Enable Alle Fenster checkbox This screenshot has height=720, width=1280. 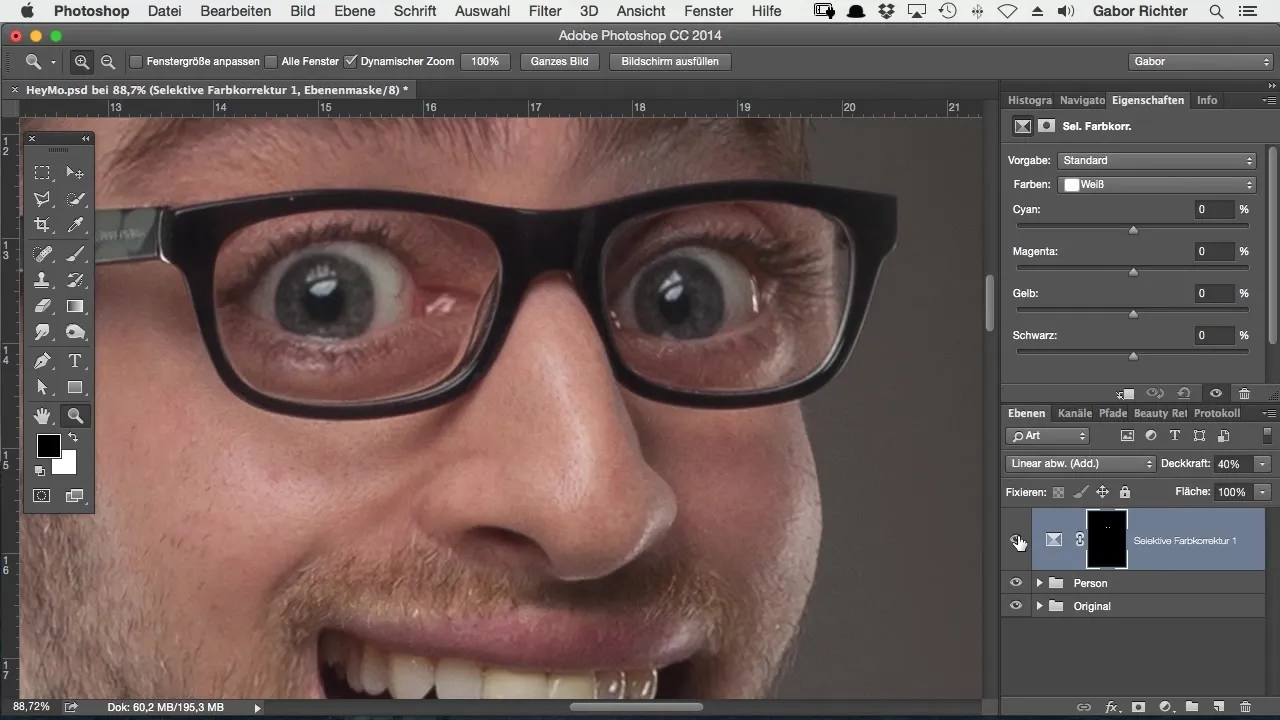point(271,61)
